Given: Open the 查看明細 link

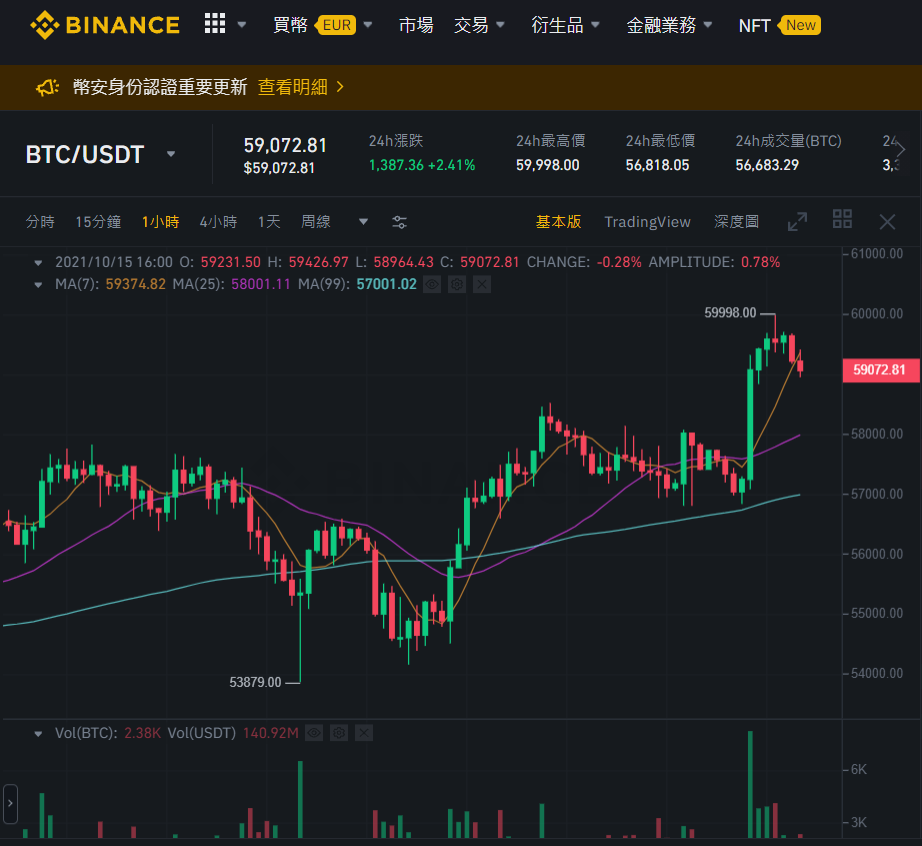Looking at the screenshot, I should [293, 87].
